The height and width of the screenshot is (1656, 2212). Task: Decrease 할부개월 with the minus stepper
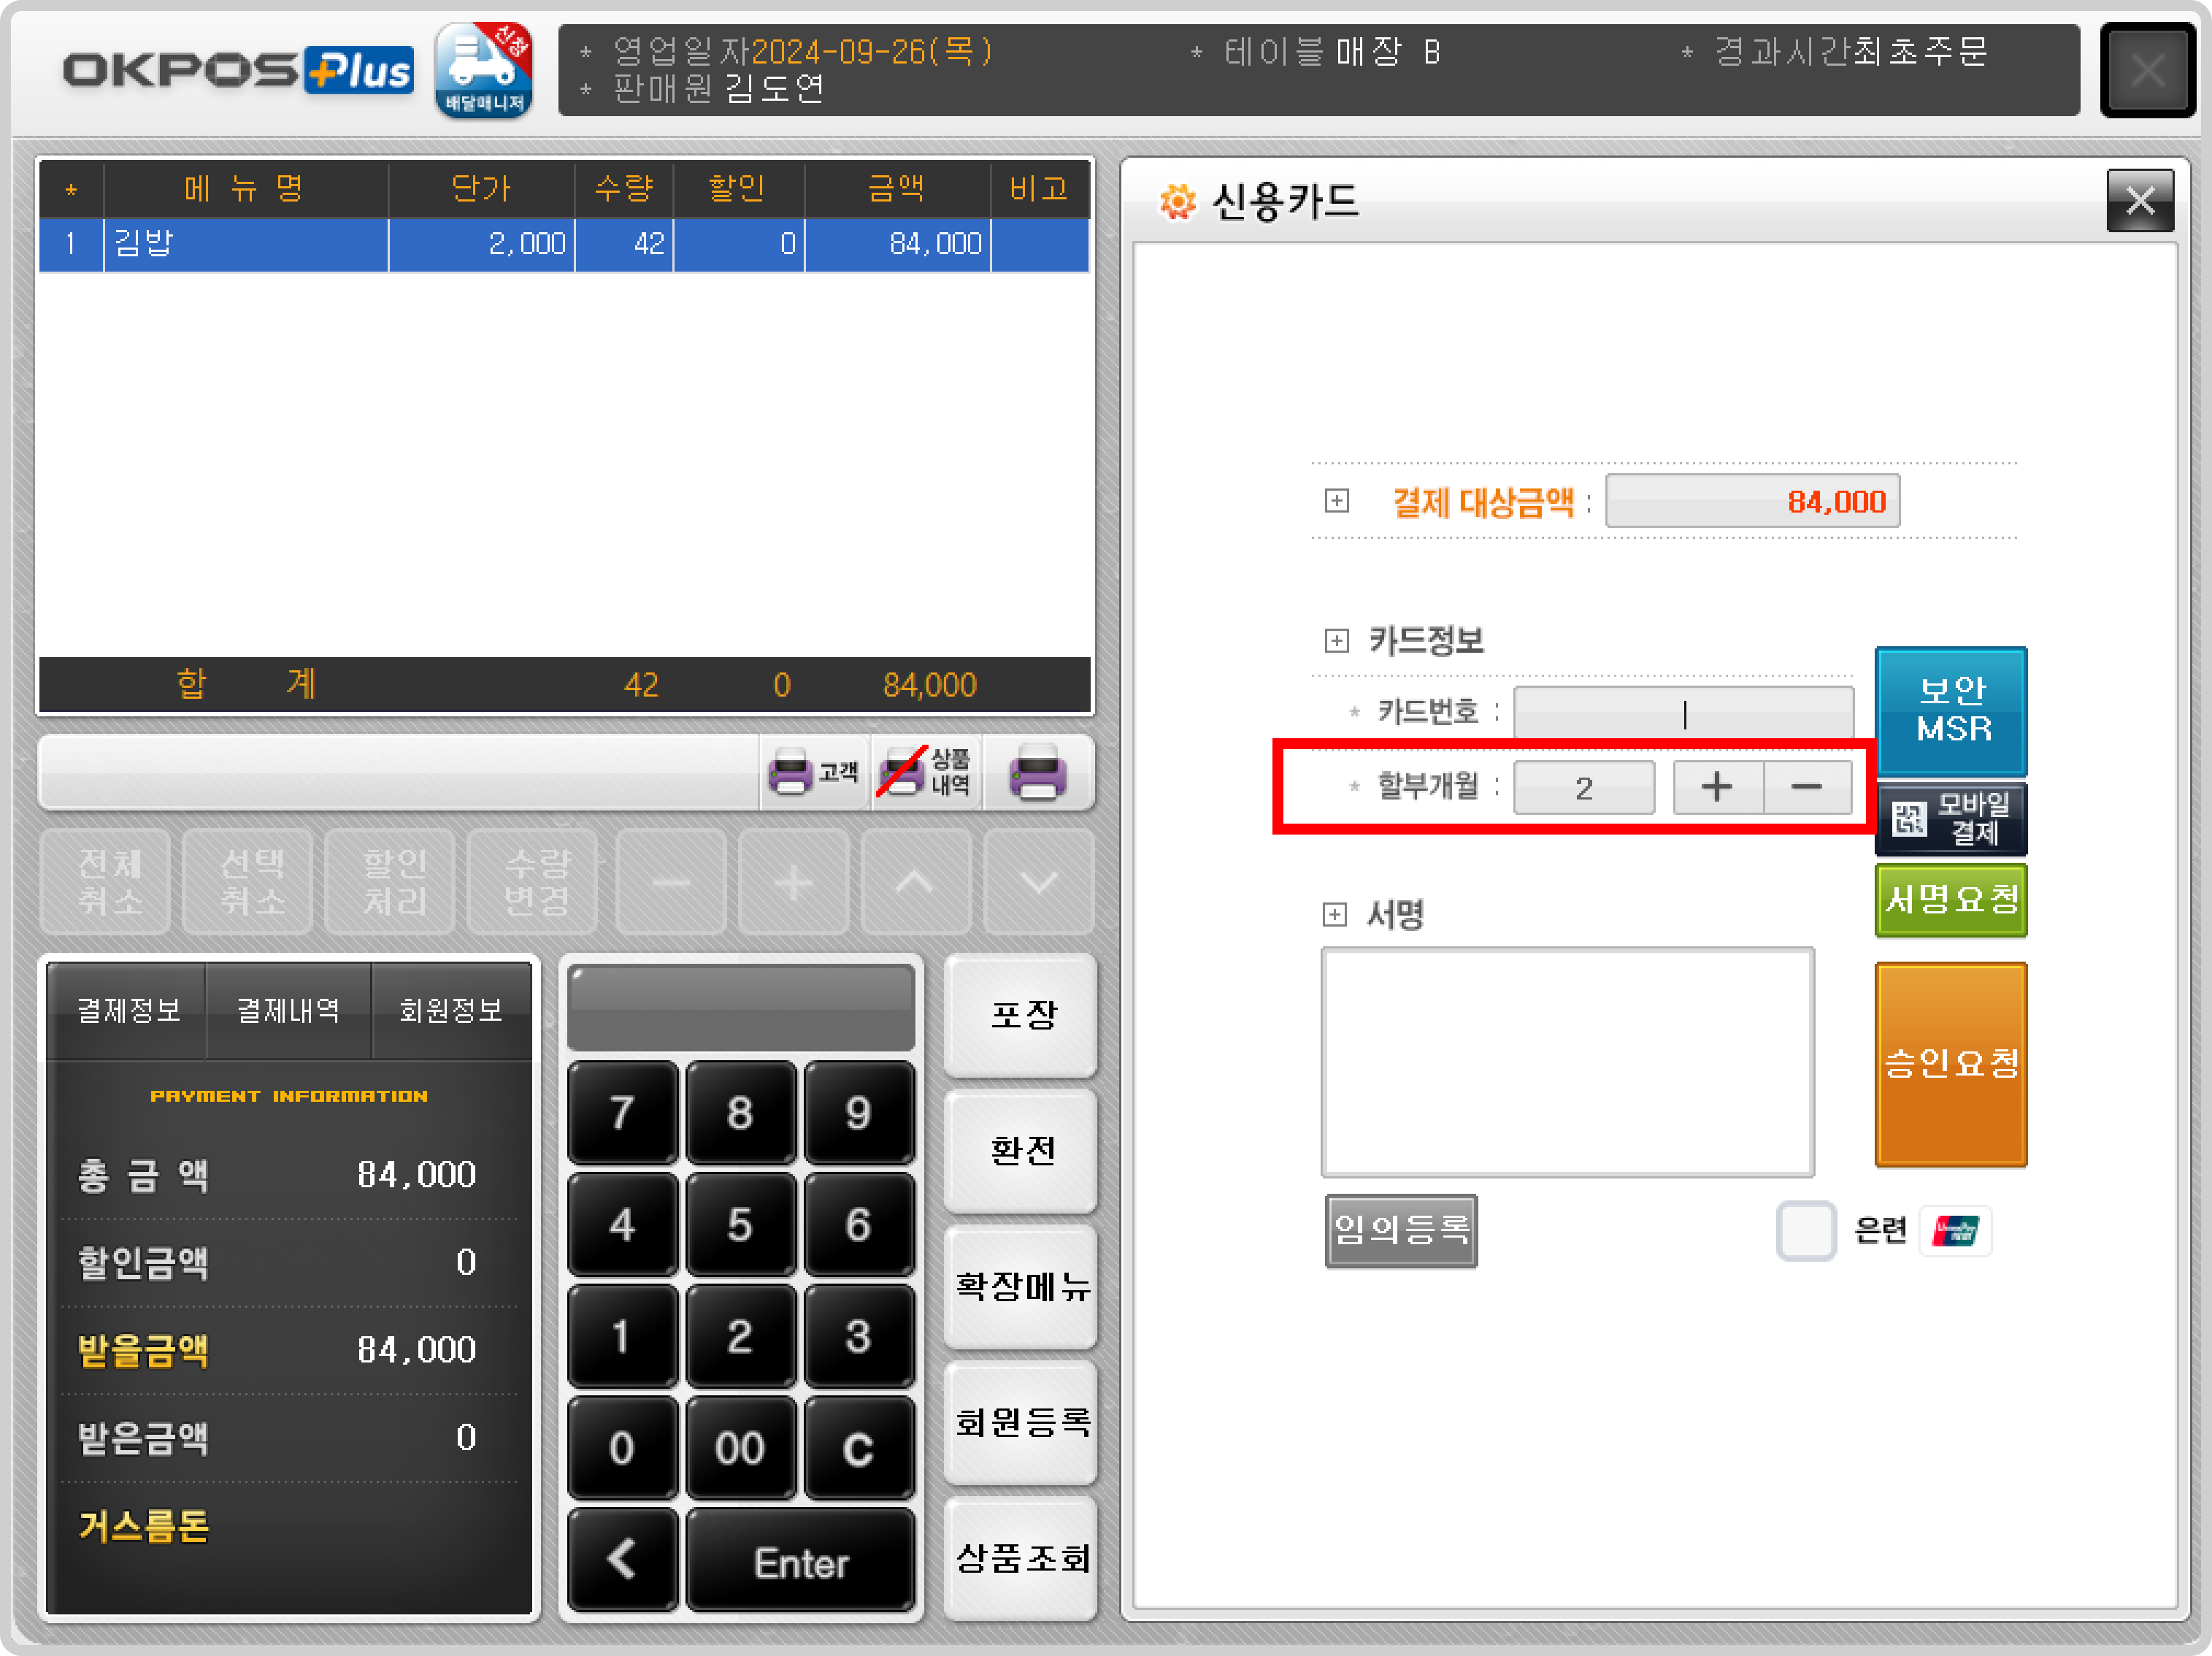point(1806,787)
